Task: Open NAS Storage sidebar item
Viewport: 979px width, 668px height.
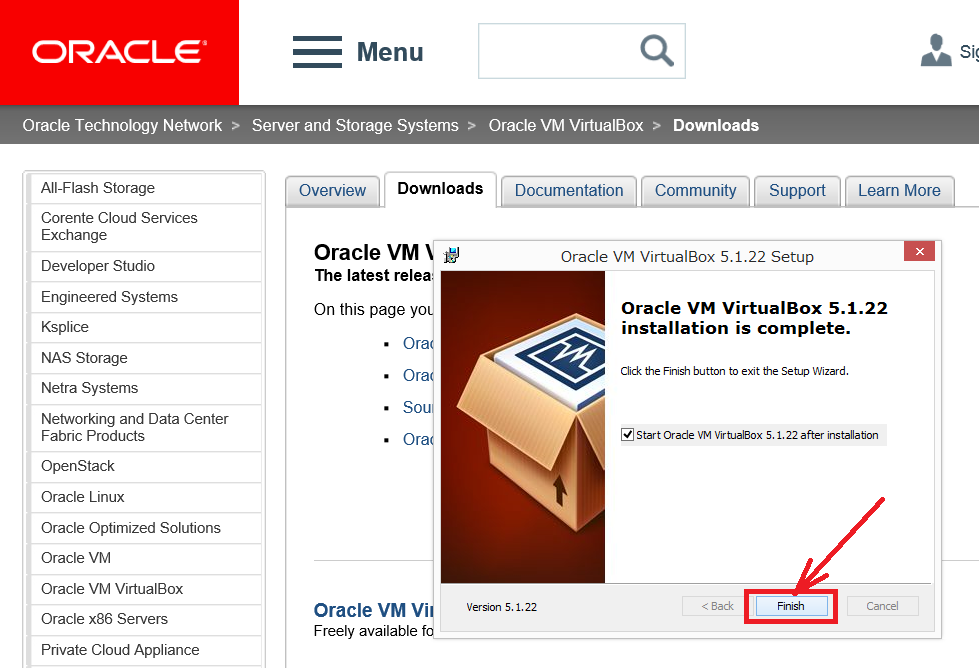Action: click(145, 358)
